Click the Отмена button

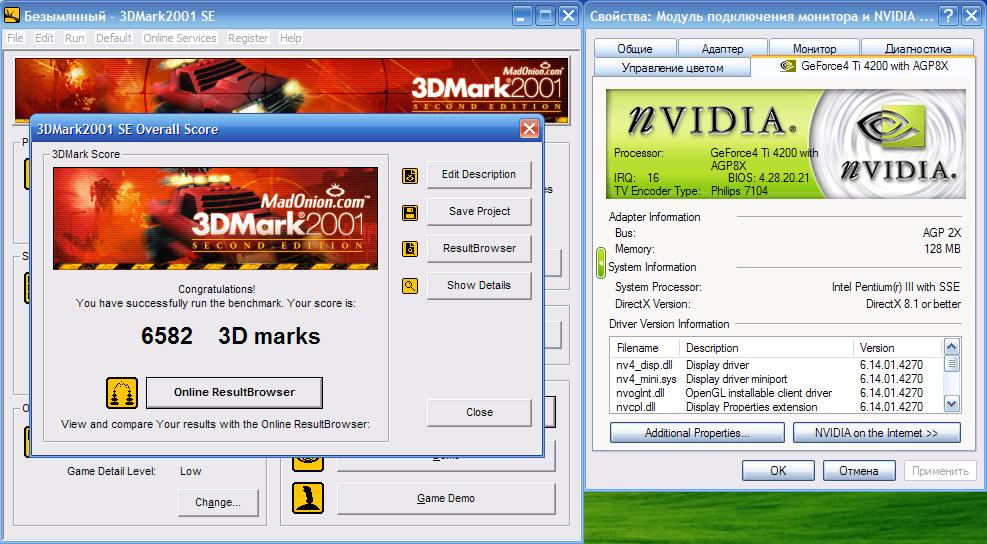(859, 470)
